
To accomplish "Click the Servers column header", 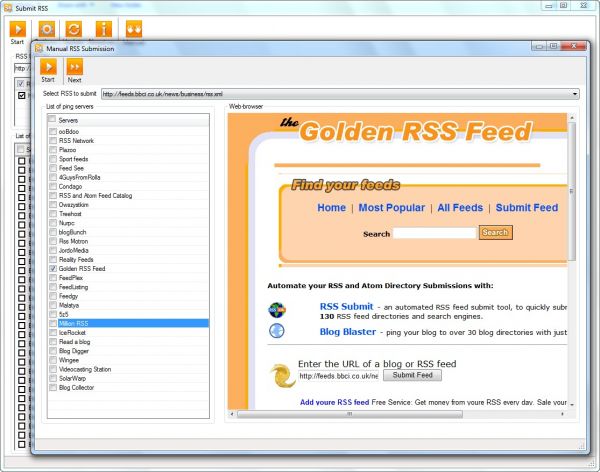I will coord(129,120).
